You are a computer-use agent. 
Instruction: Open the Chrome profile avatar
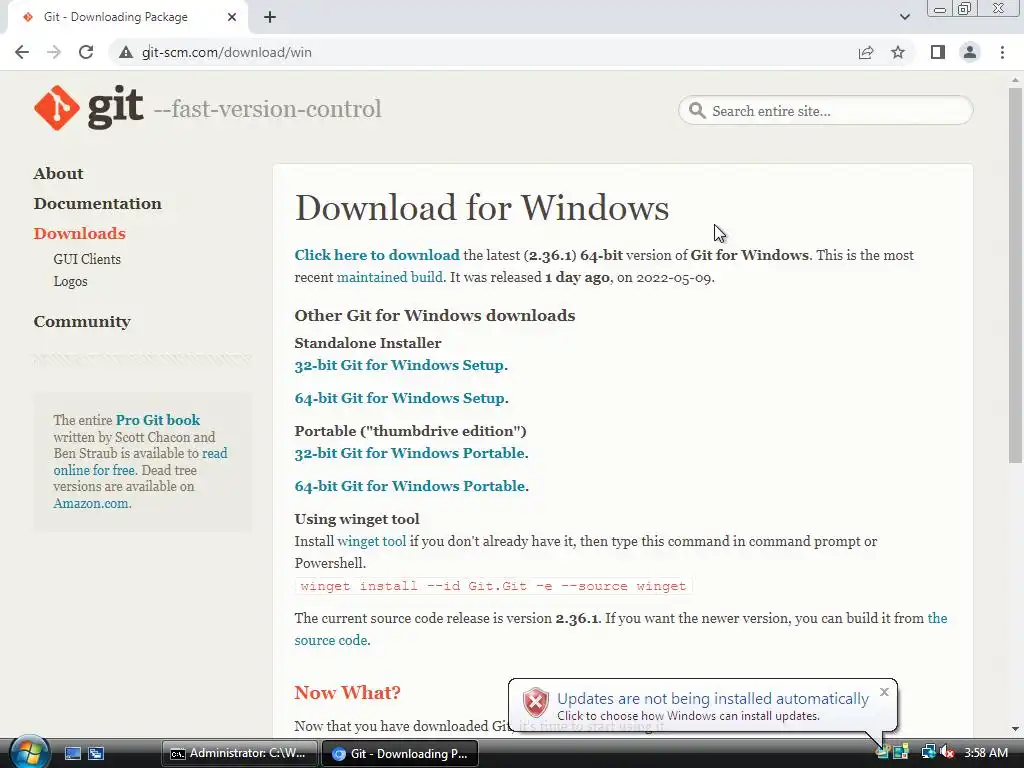[970, 52]
